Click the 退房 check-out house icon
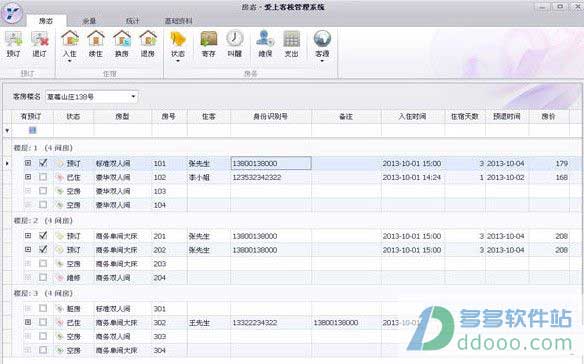Image resolution: width=584 pixels, height=364 pixels. point(148,39)
